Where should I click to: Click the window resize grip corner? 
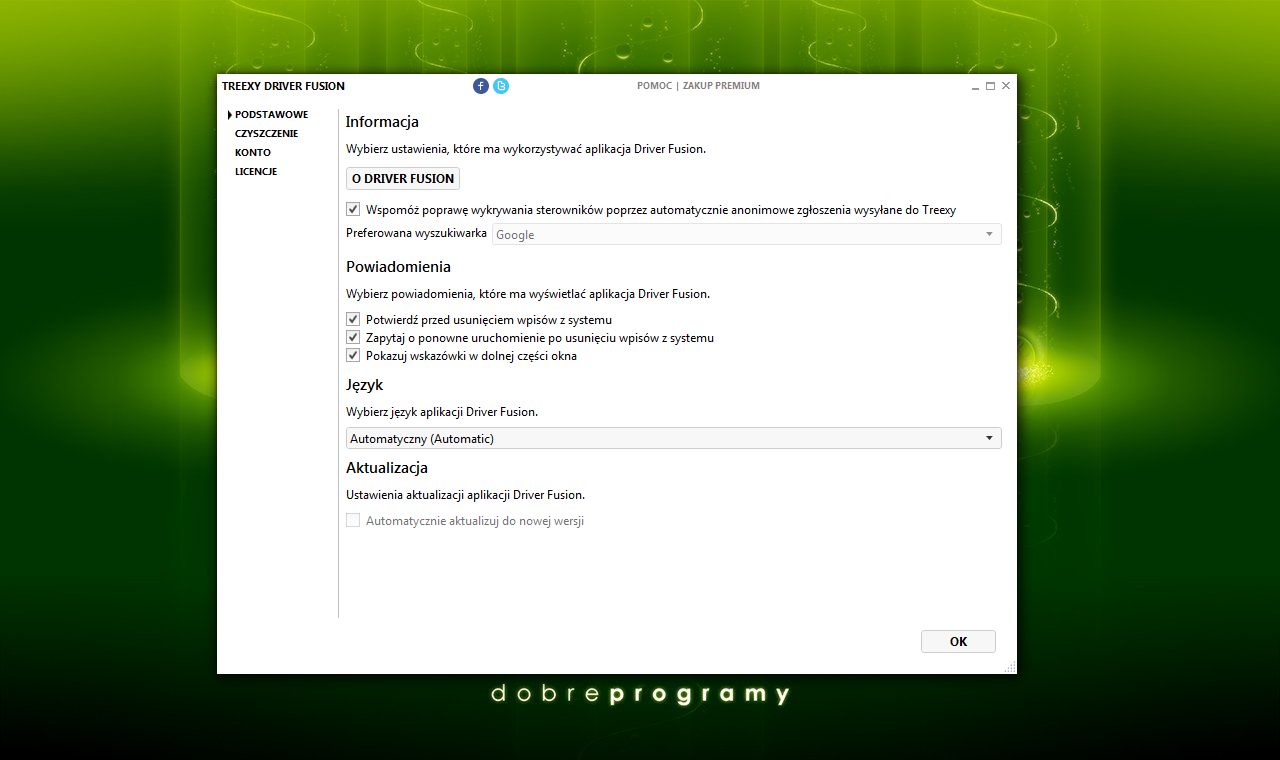pos(1010,667)
